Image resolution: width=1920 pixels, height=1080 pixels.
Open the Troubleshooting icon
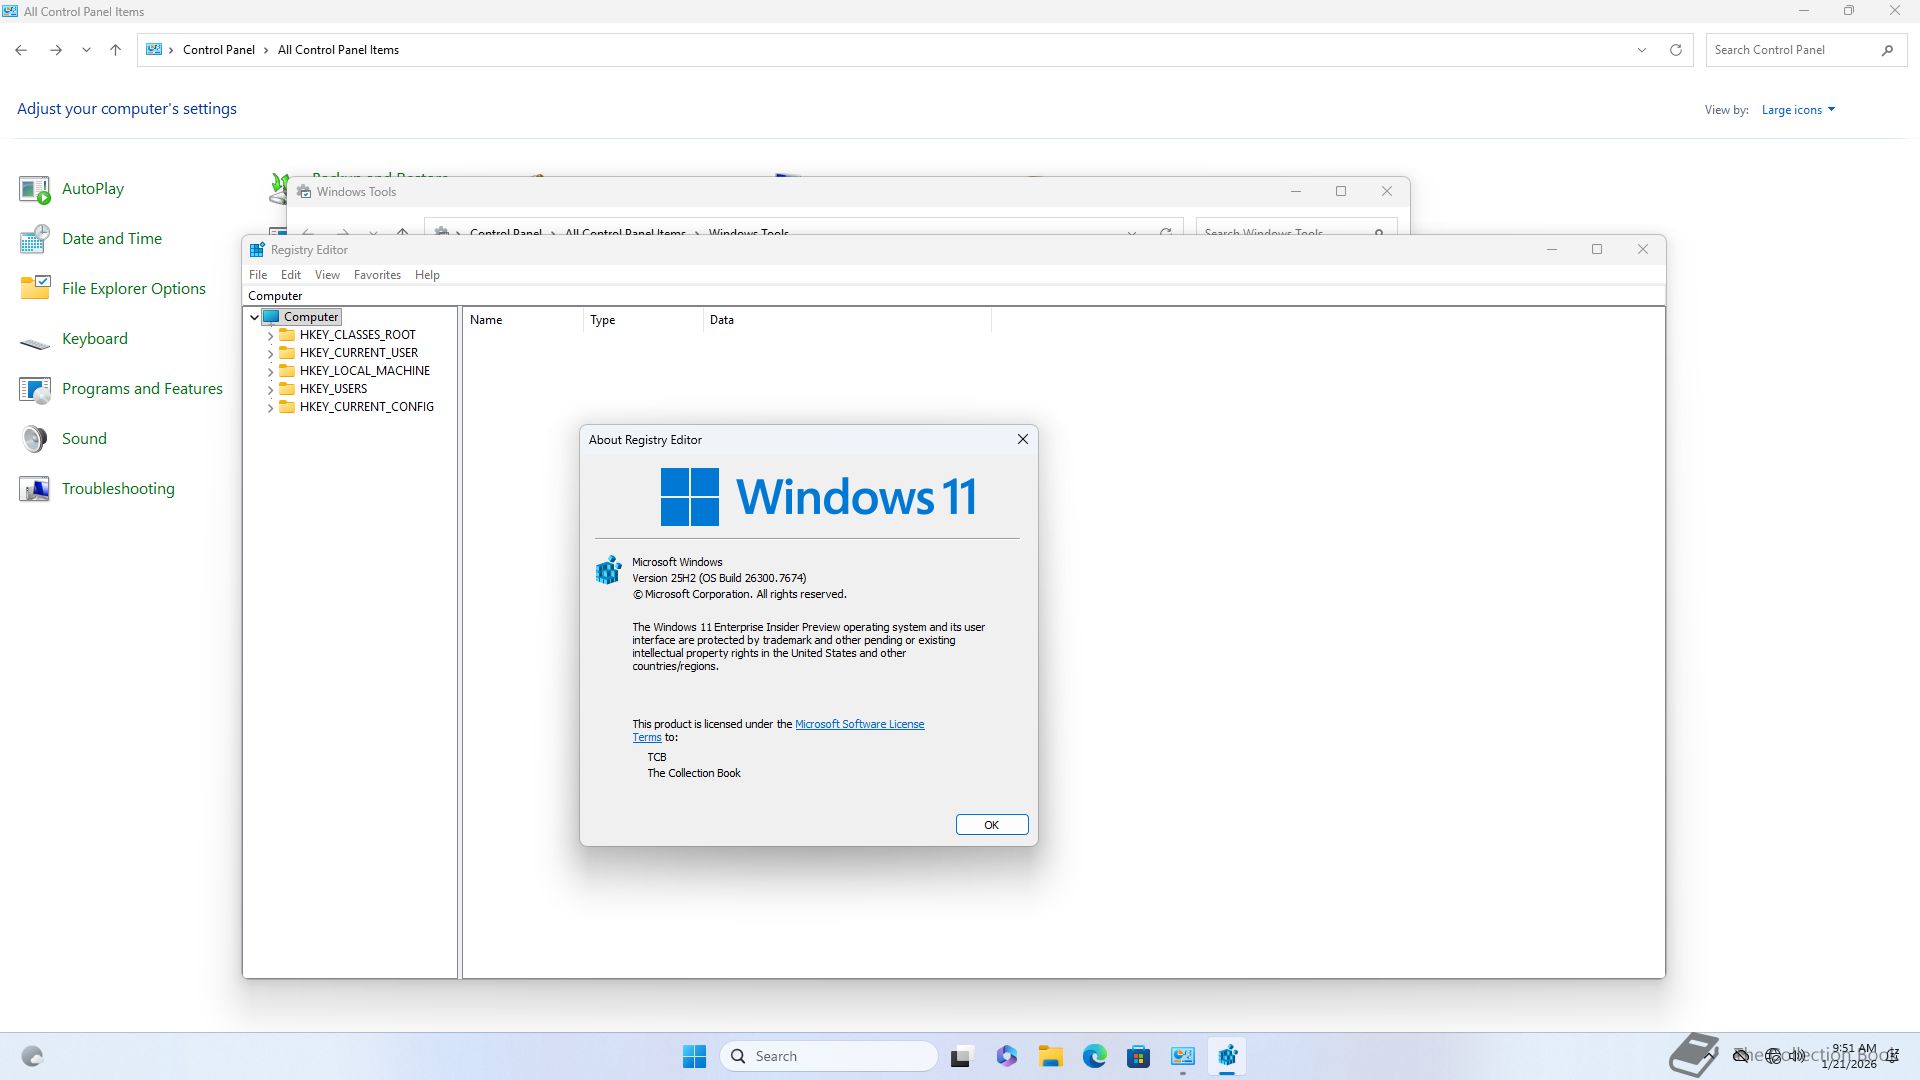tap(35, 489)
